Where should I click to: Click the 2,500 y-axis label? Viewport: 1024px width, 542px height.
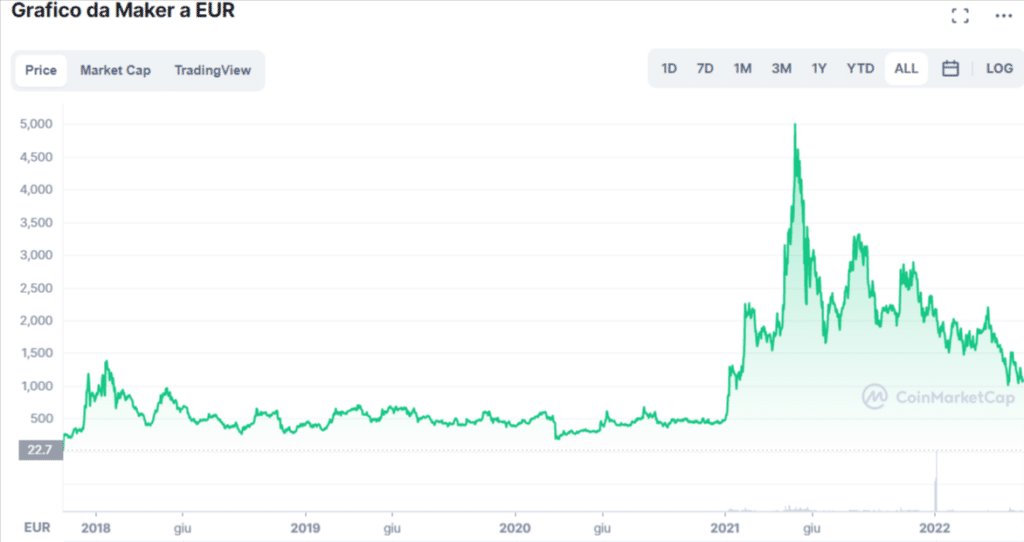(36, 288)
